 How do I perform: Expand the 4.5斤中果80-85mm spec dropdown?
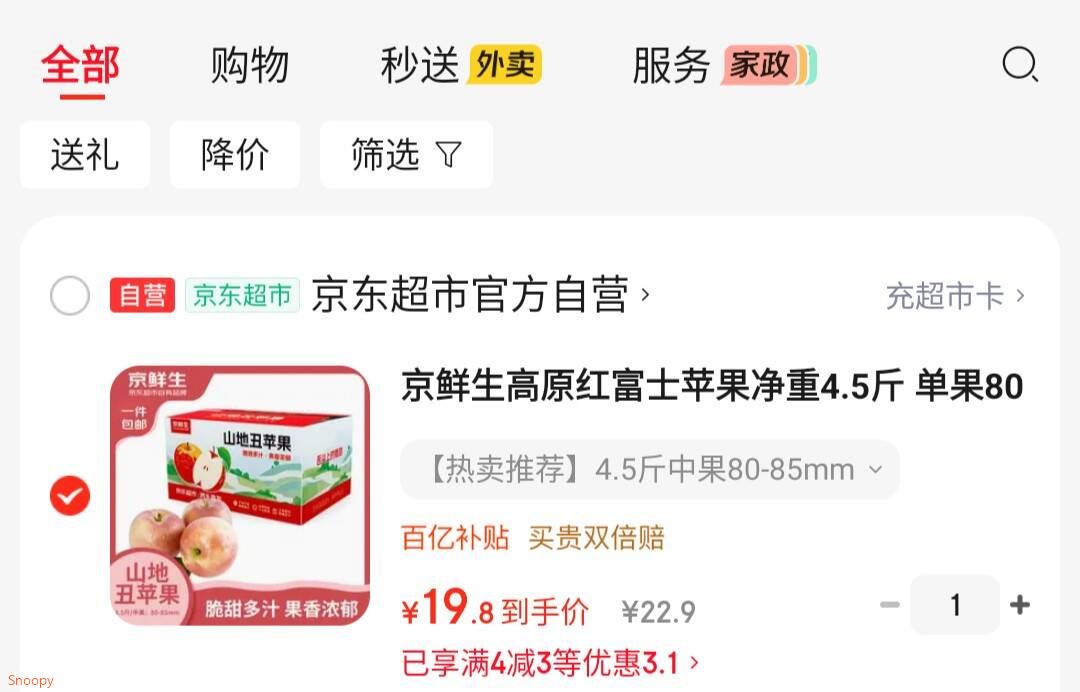650,470
